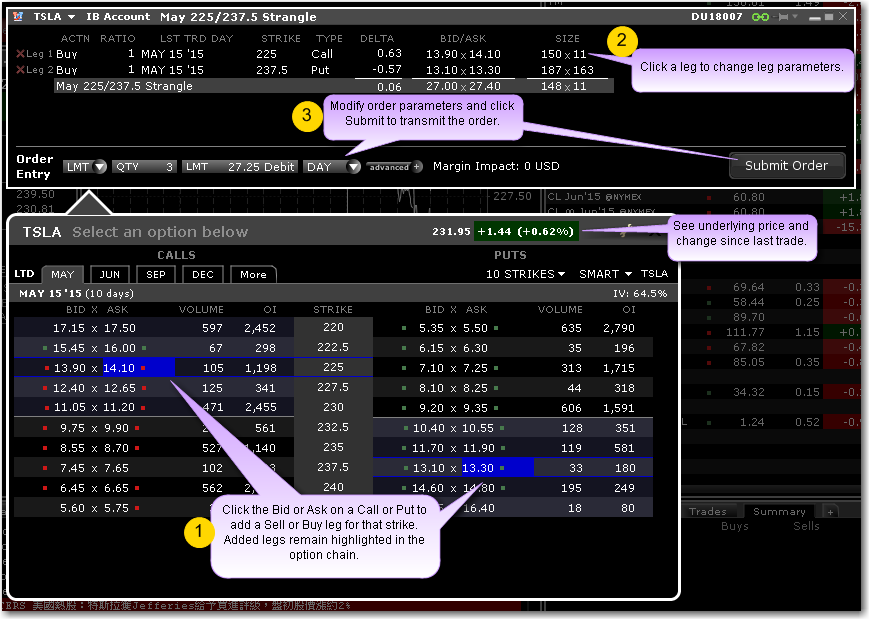Click call bid 13.90 at strike 225
The width and height of the screenshot is (869, 619).
[x=70, y=368]
